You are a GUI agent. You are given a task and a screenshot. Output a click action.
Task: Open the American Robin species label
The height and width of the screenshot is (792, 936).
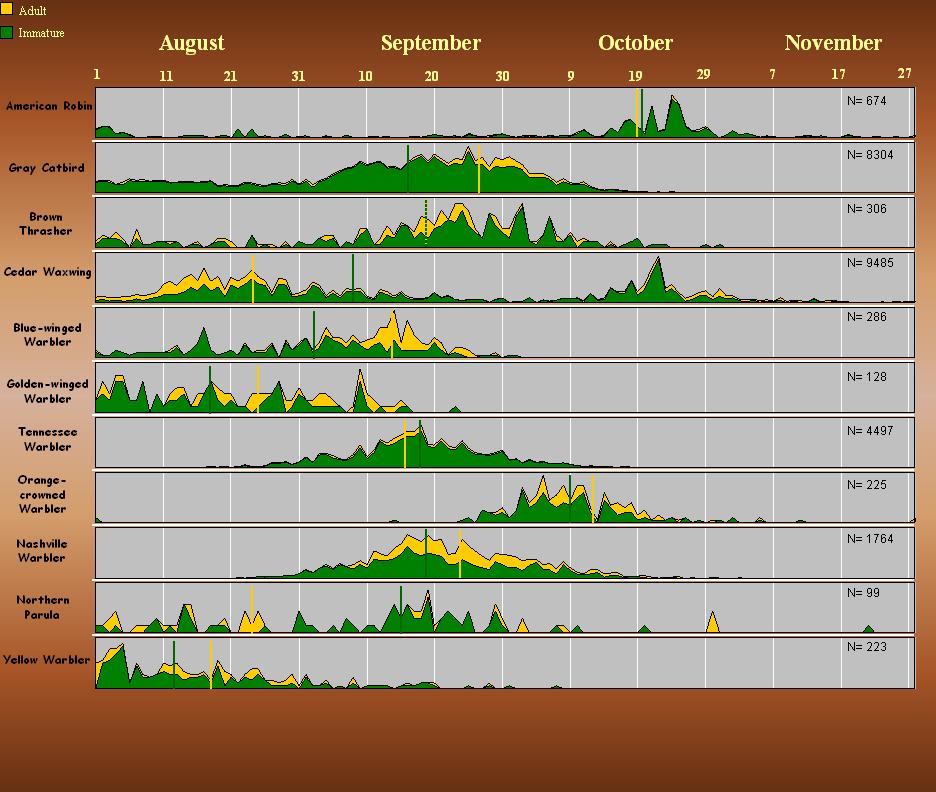[49, 106]
